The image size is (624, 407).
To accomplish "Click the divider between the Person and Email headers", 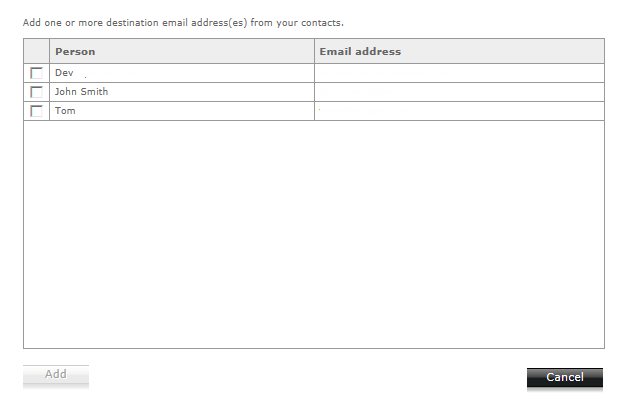I will tap(314, 51).
